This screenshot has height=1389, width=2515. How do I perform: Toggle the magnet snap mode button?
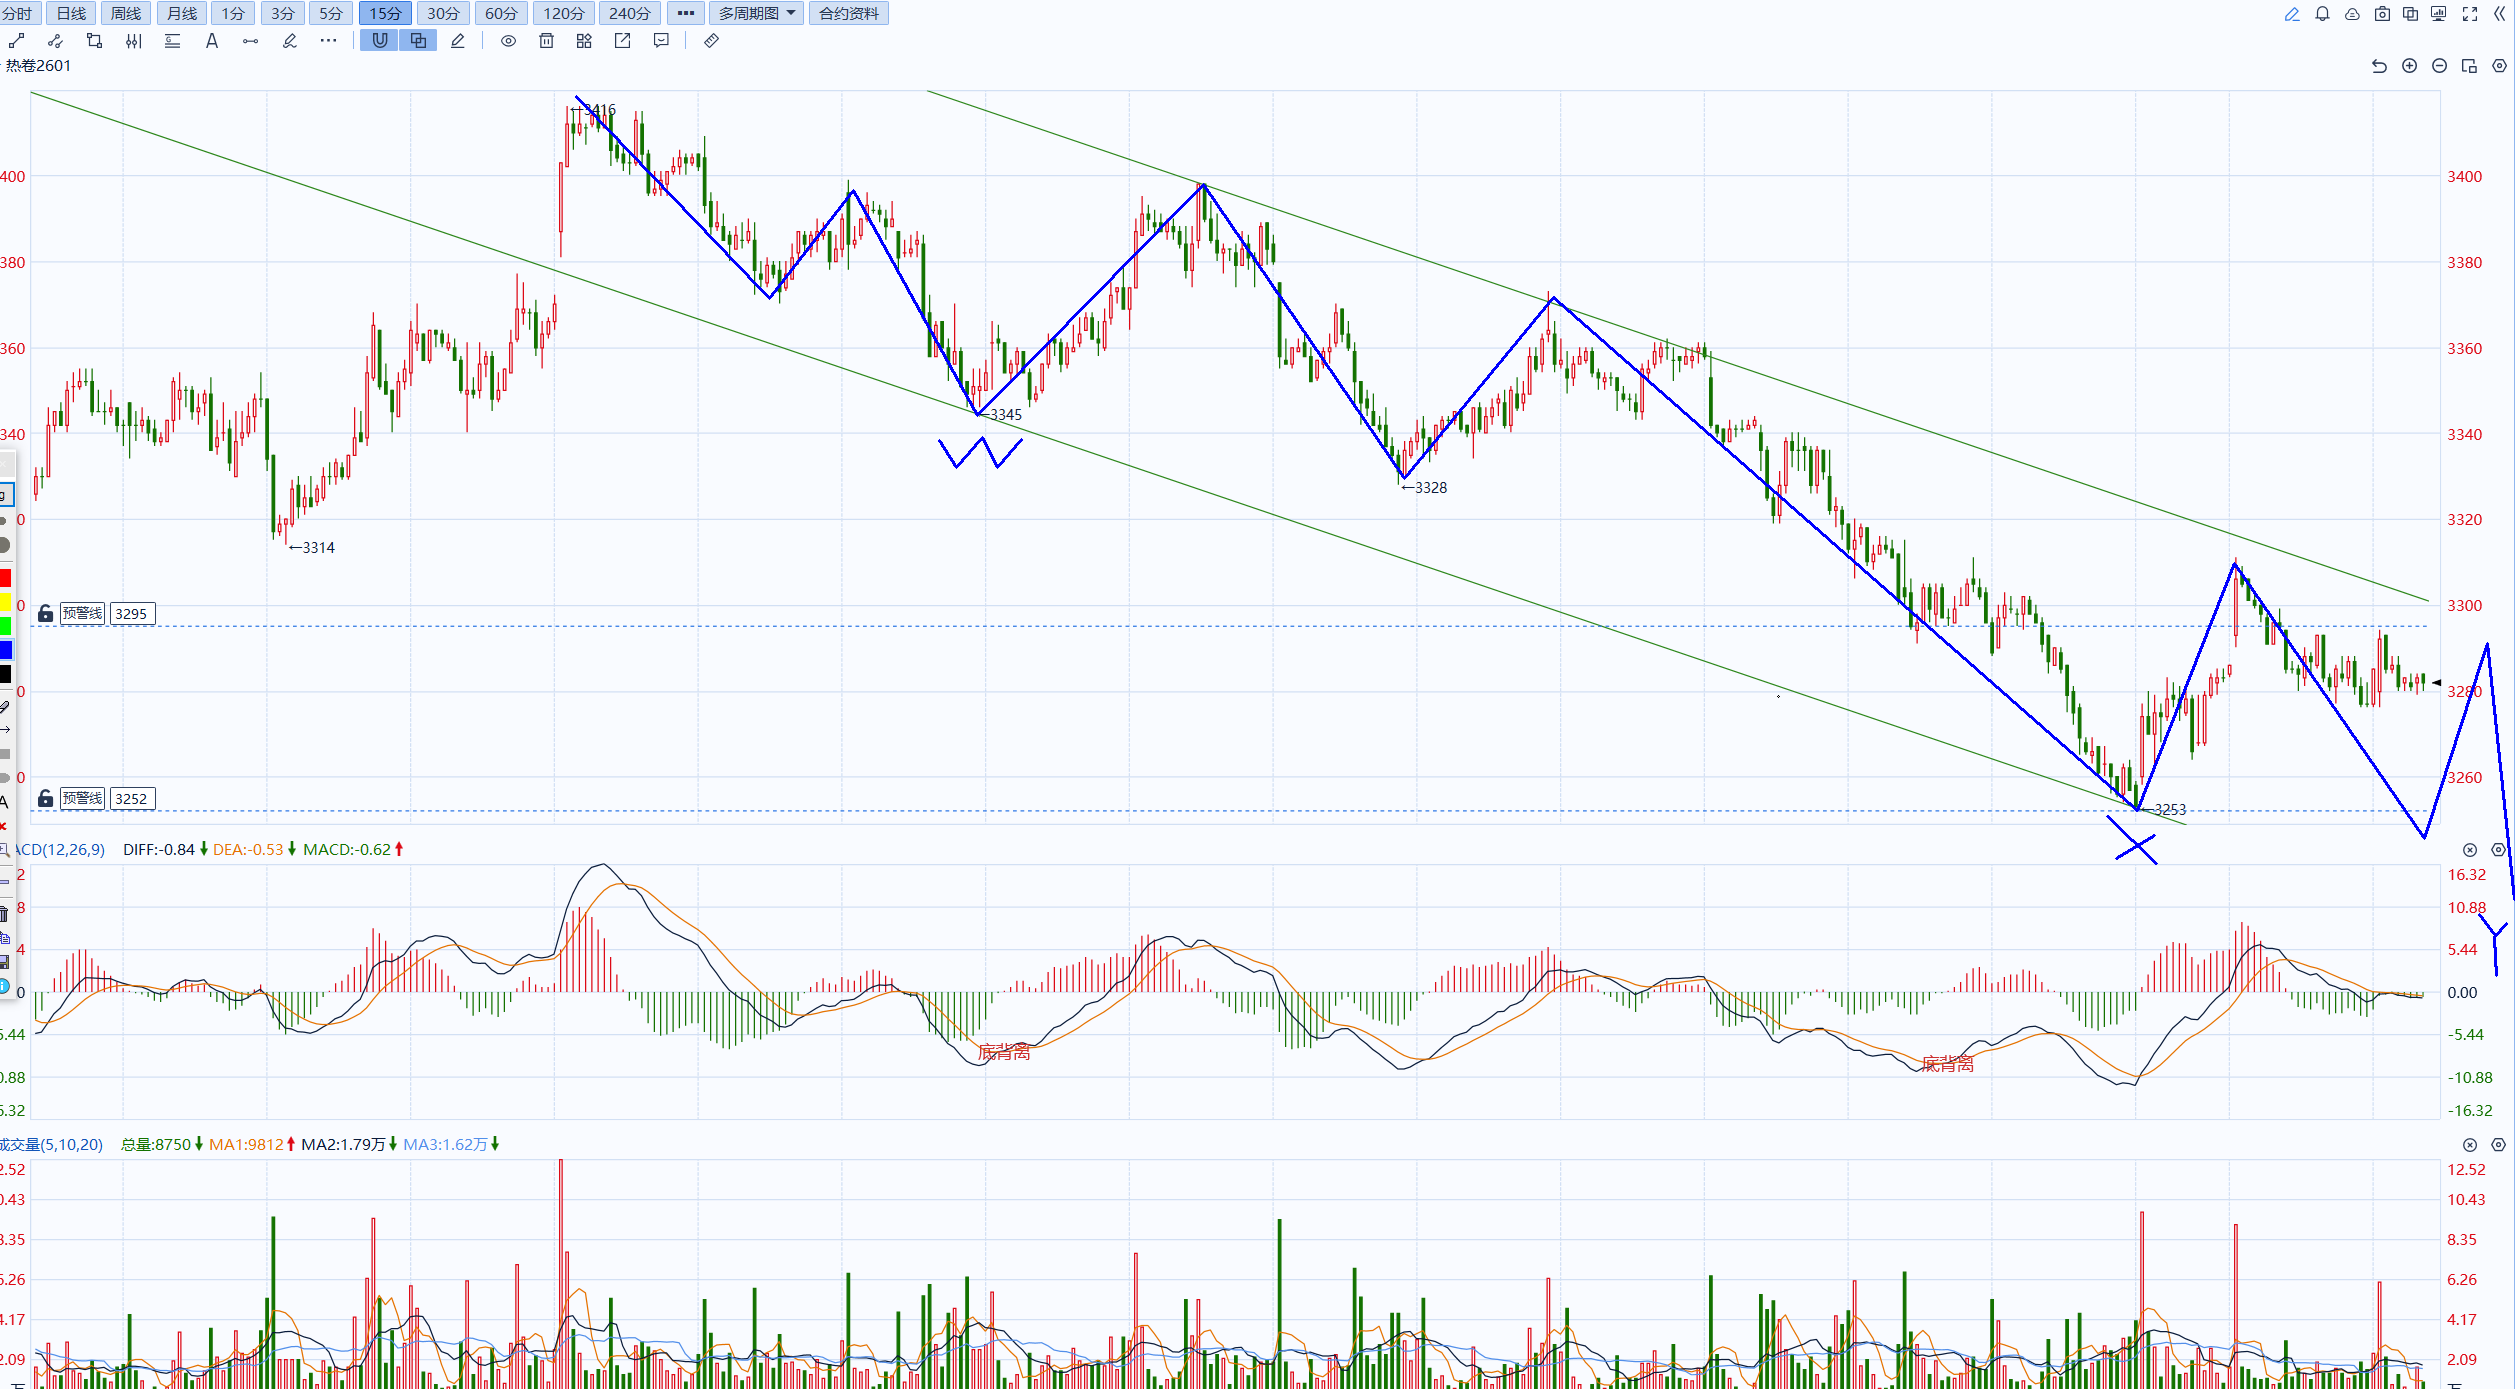(x=379, y=41)
